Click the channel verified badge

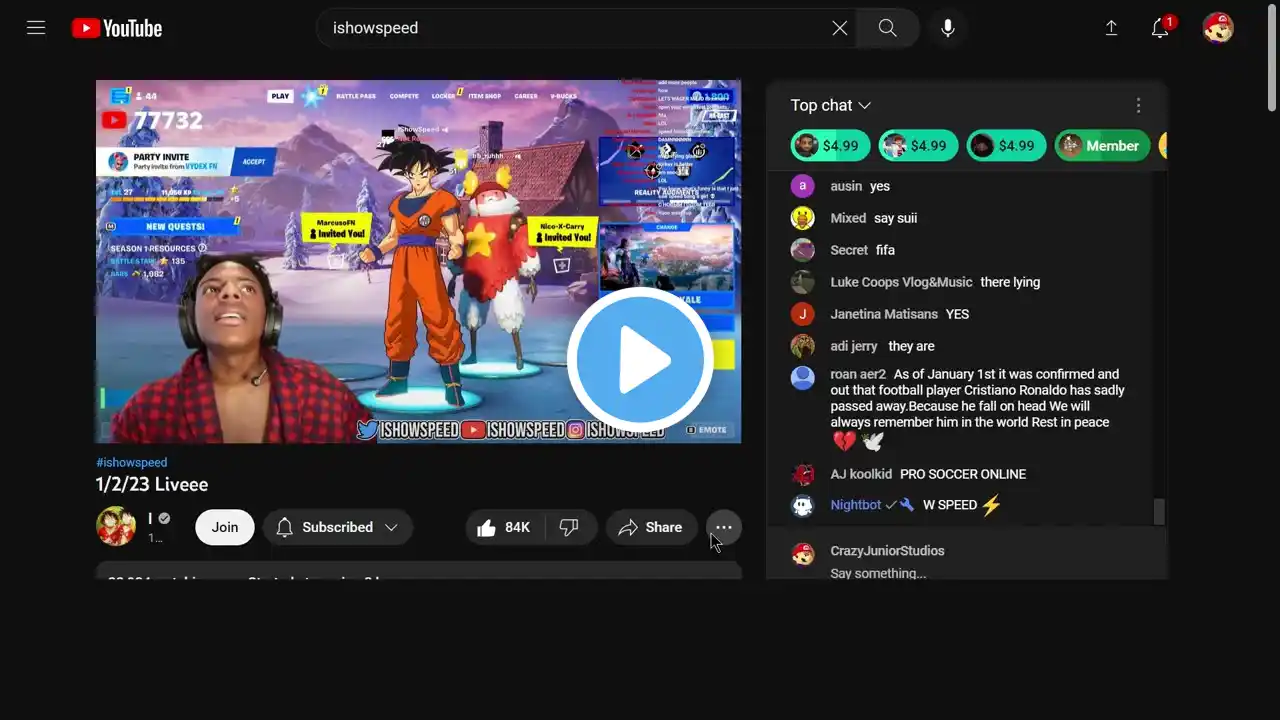[x=164, y=518]
